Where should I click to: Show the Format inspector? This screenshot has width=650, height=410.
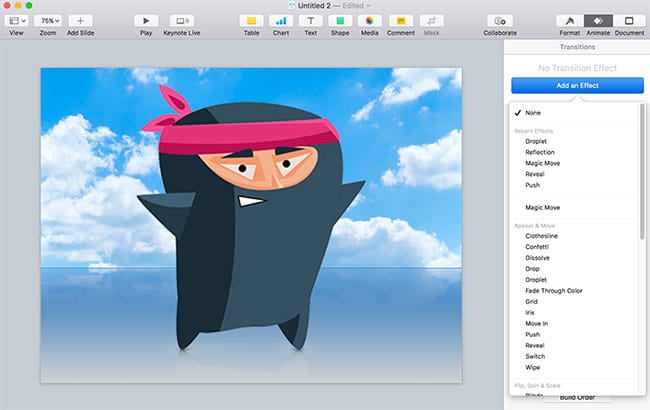(x=570, y=21)
